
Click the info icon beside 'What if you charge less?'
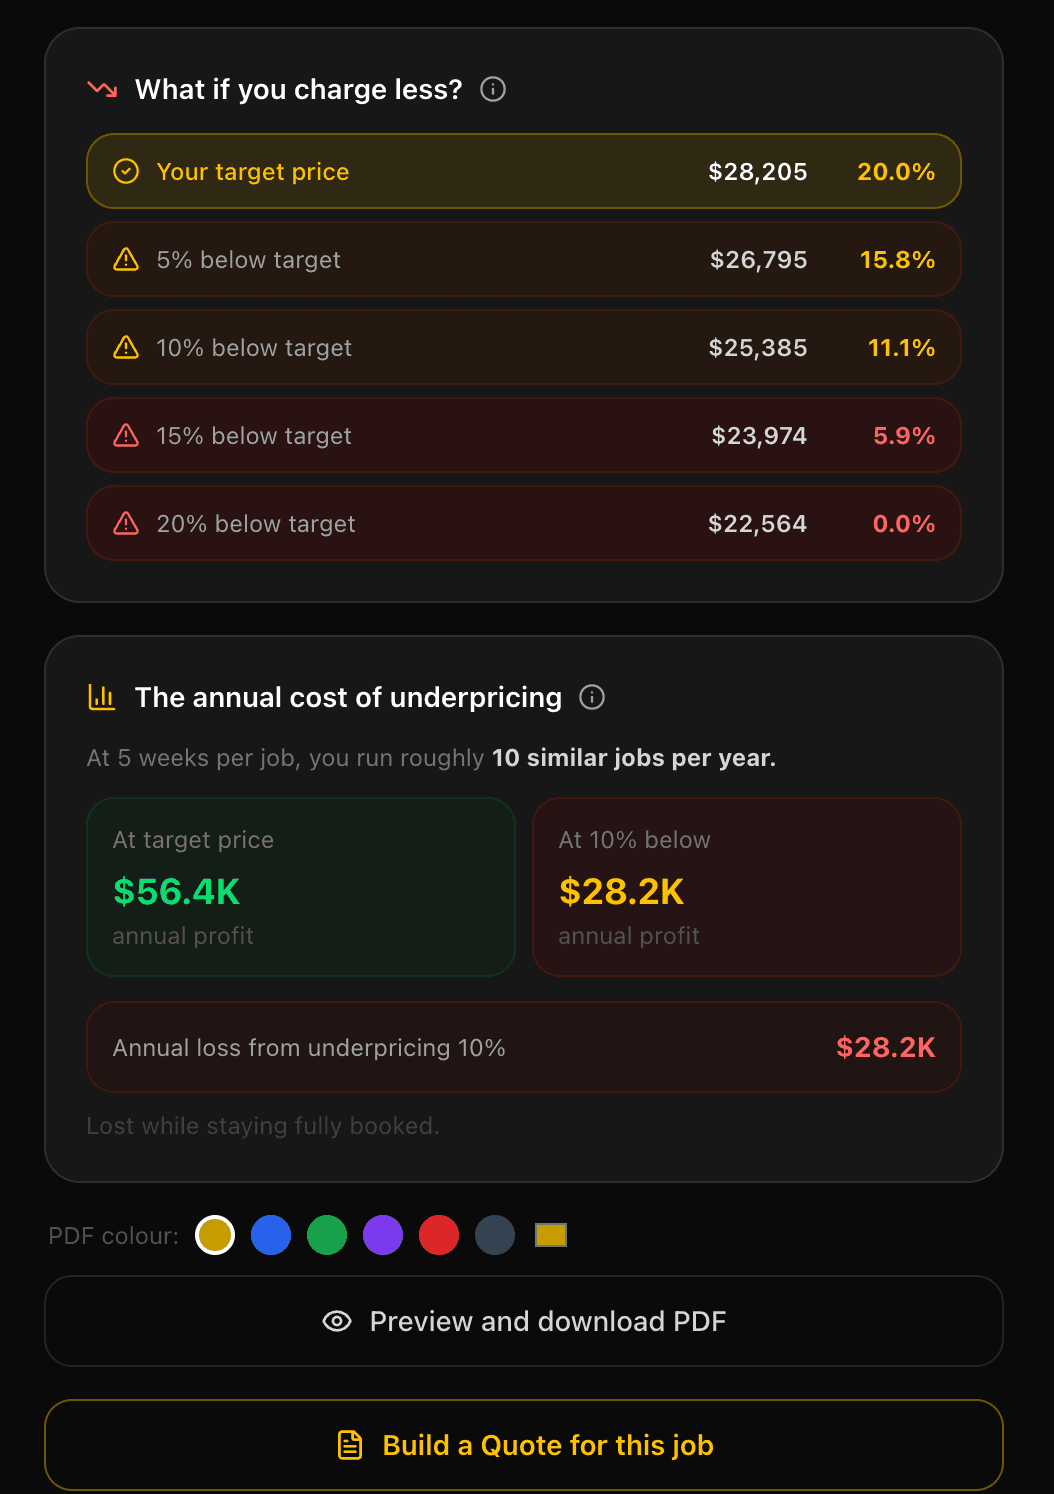pos(493,89)
